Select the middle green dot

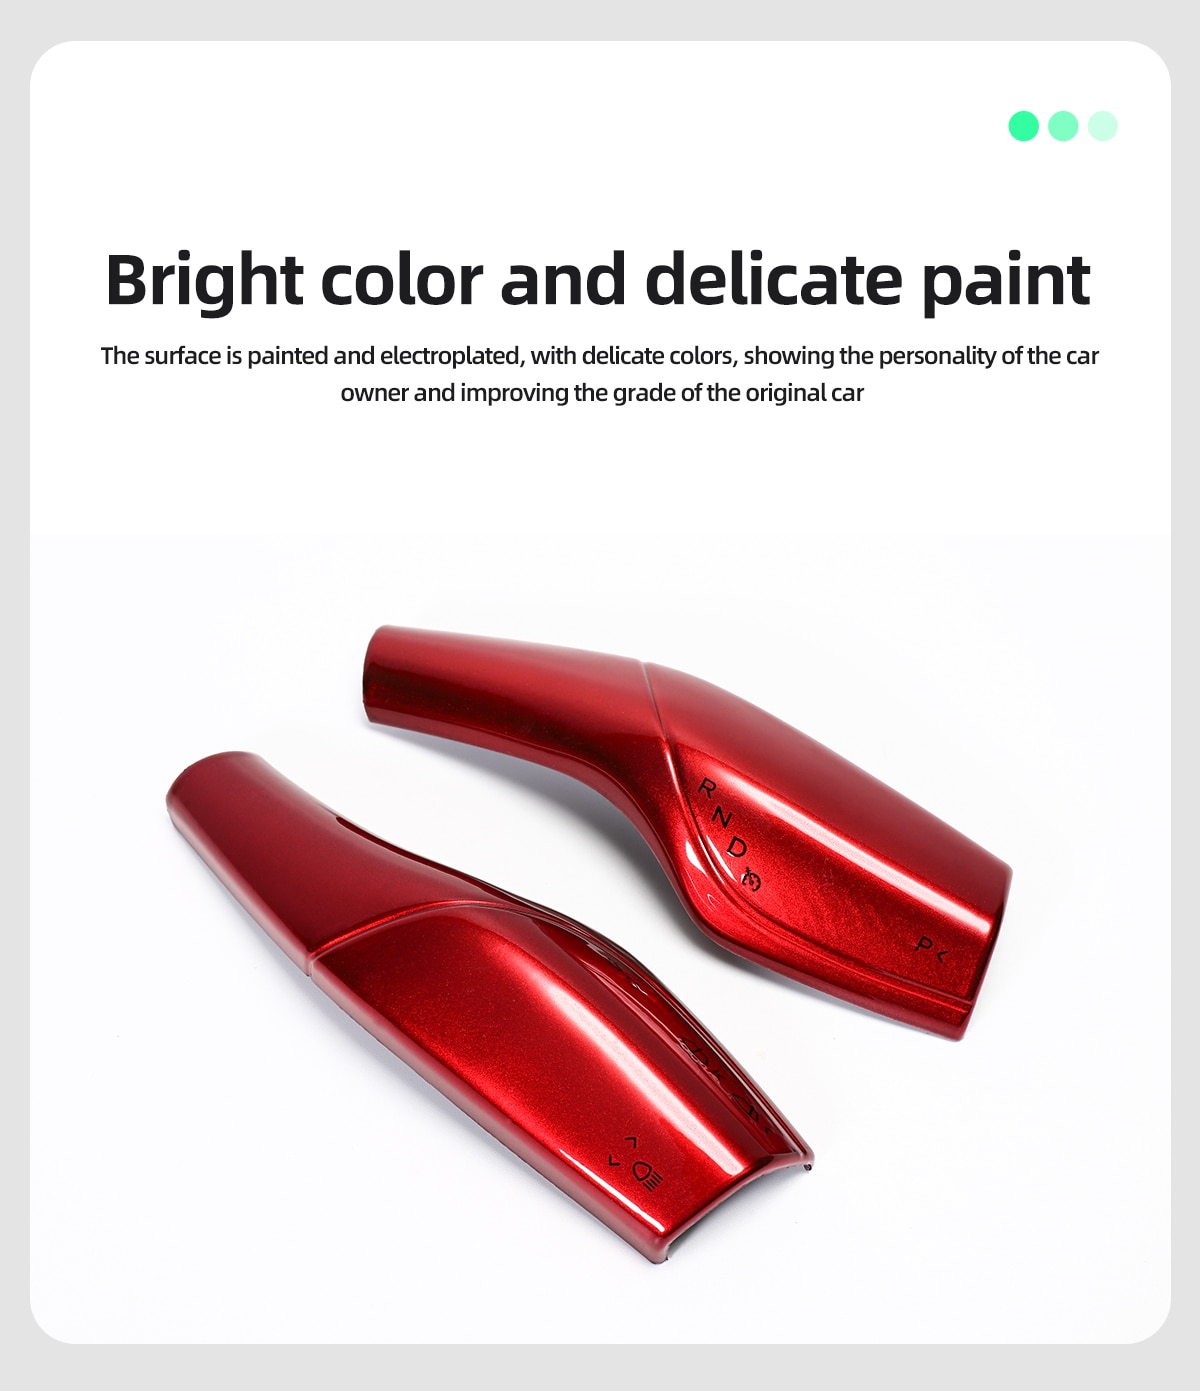pyautogui.click(x=1063, y=126)
